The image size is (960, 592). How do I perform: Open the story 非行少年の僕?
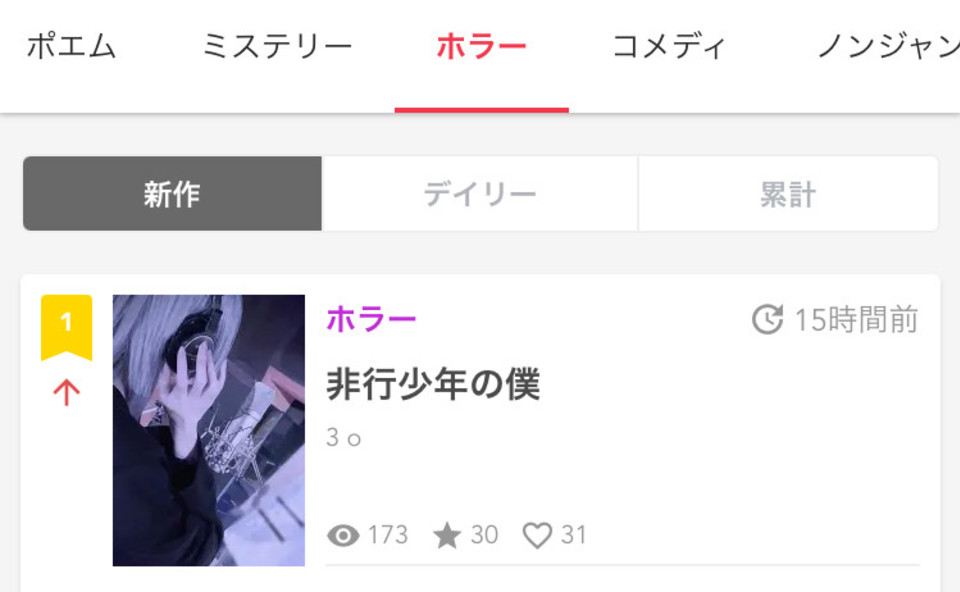[433, 384]
